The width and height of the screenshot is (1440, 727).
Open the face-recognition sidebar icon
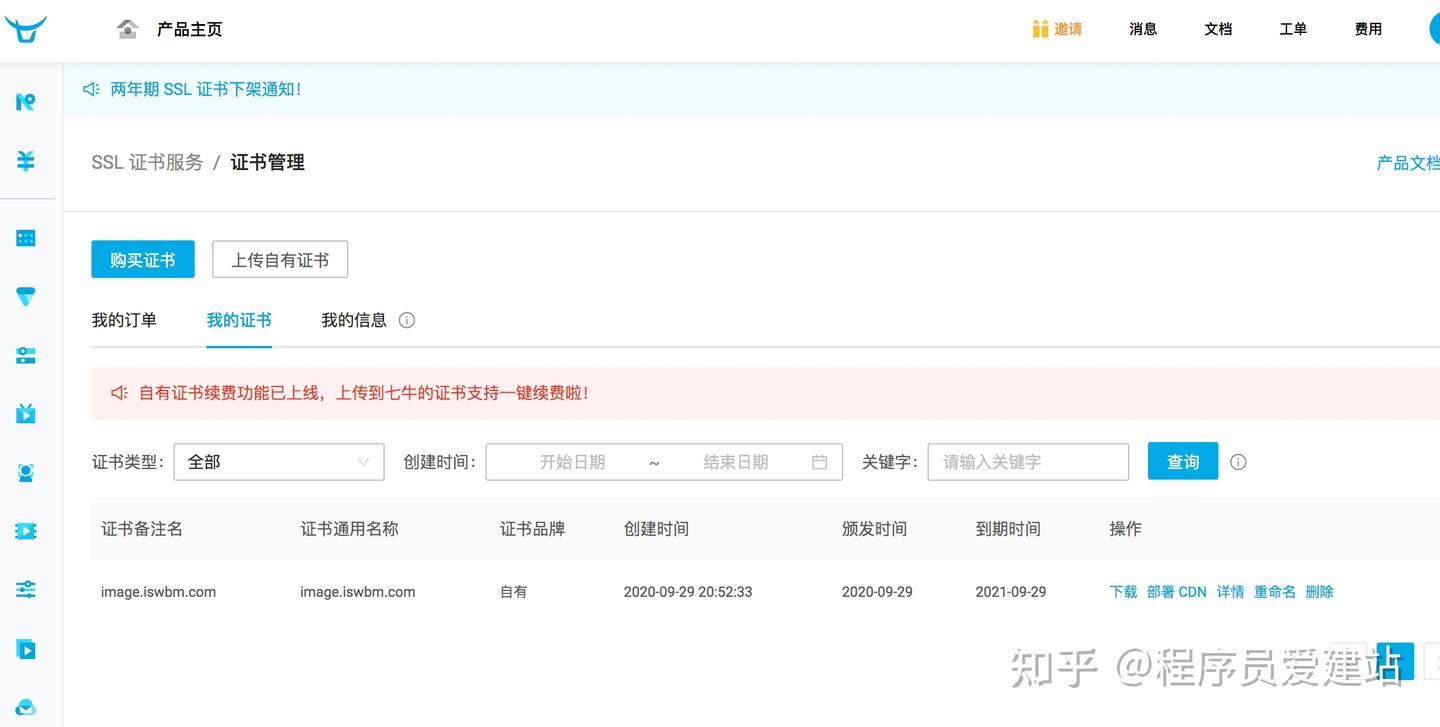[26, 472]
